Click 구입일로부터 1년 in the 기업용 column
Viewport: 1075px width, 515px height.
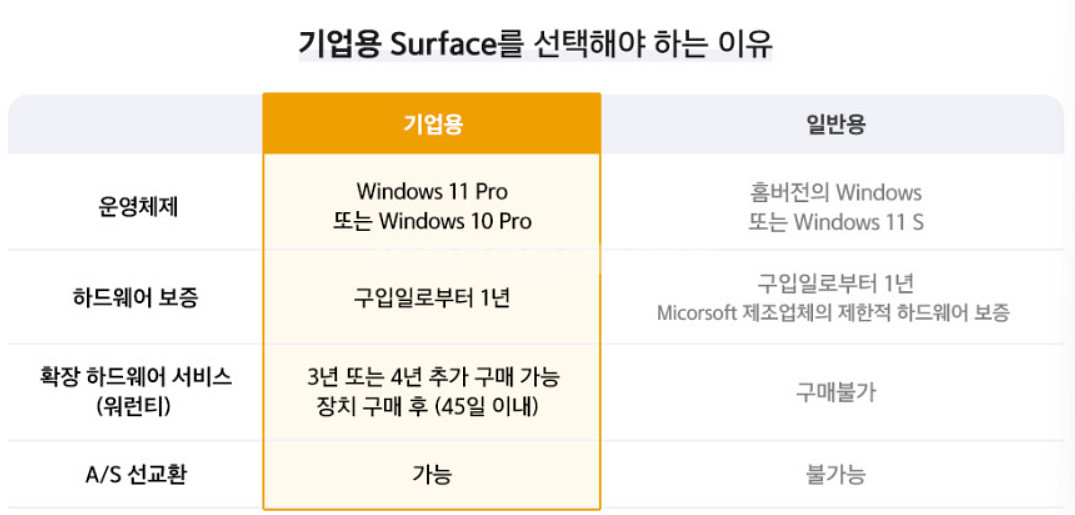(x=432, y=299)
